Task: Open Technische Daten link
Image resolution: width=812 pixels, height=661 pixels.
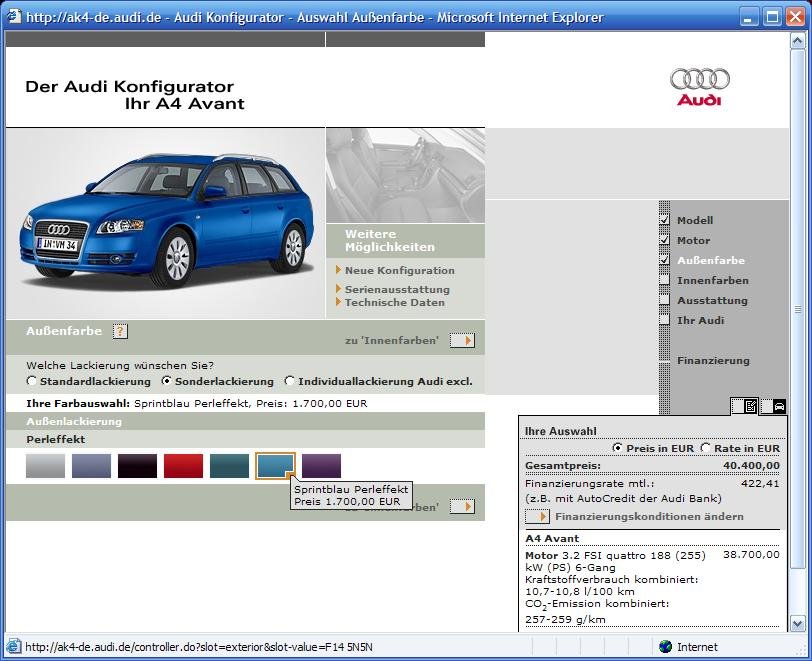Action: click(394, 303)
